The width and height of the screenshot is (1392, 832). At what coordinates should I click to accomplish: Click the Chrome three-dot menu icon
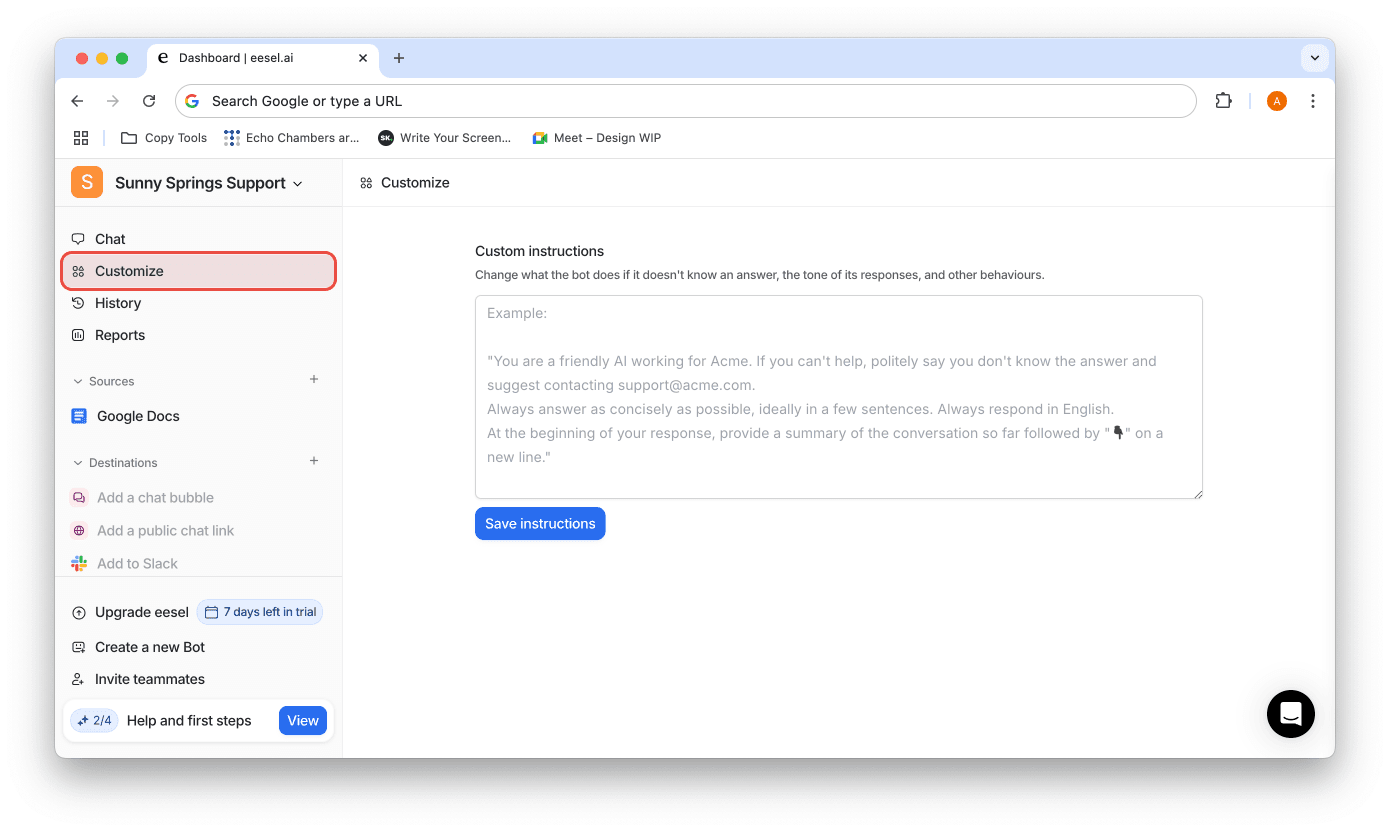(x=1312, y=101)
